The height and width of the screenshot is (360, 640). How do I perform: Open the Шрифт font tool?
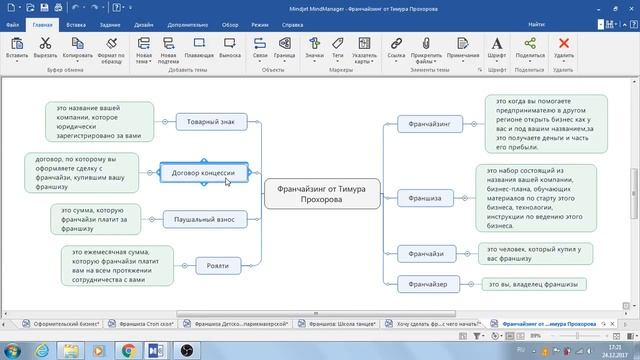[x=497, y=43]
